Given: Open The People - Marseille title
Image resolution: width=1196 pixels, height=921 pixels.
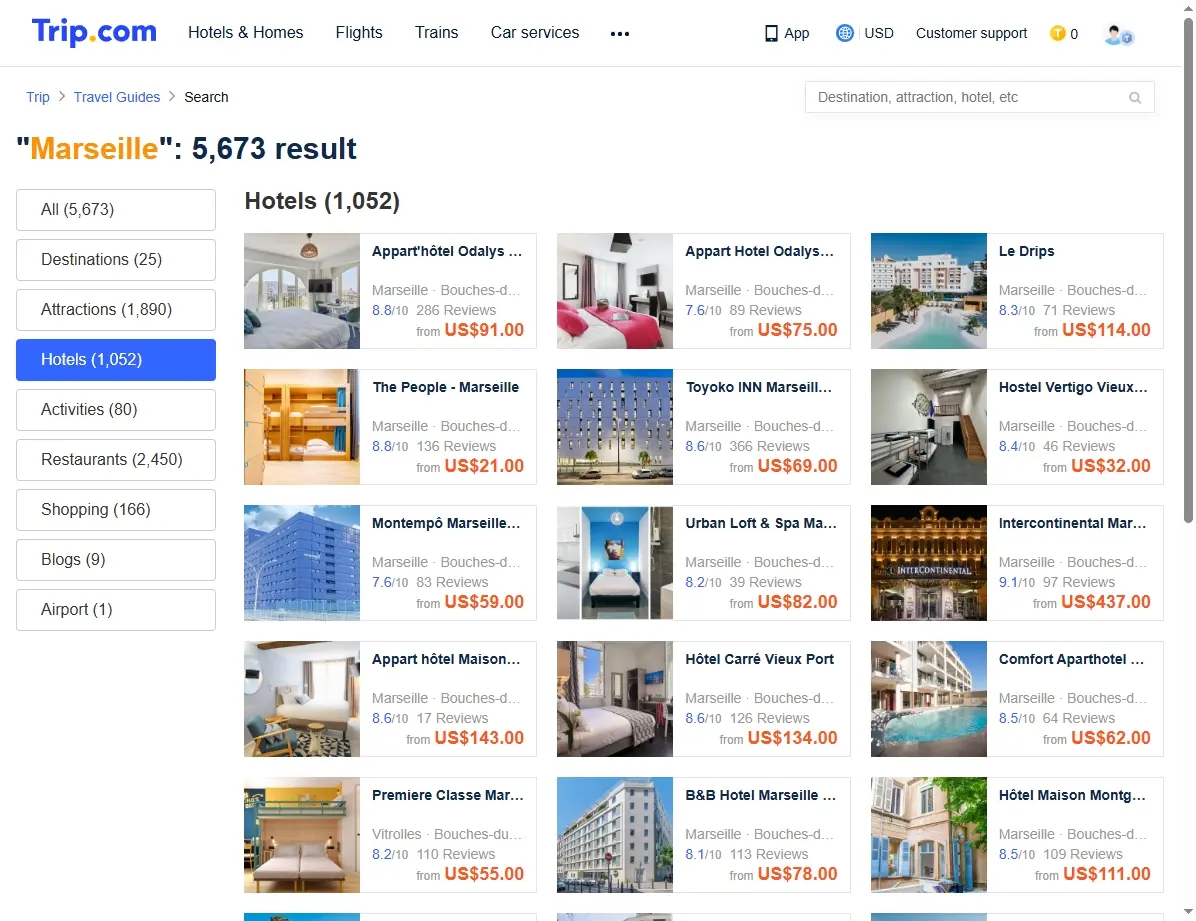Looking at the screenshot, I should (x=445, y=387).
